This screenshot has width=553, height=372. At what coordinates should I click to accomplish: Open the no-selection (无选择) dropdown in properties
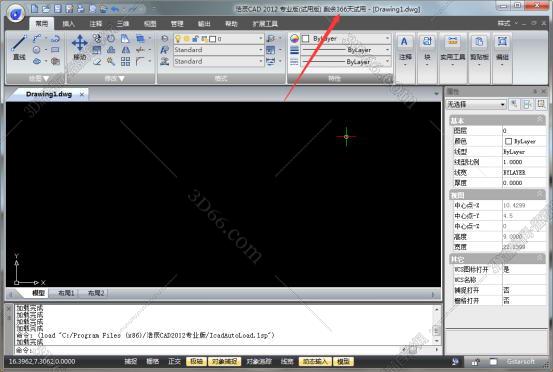(476, 104)
